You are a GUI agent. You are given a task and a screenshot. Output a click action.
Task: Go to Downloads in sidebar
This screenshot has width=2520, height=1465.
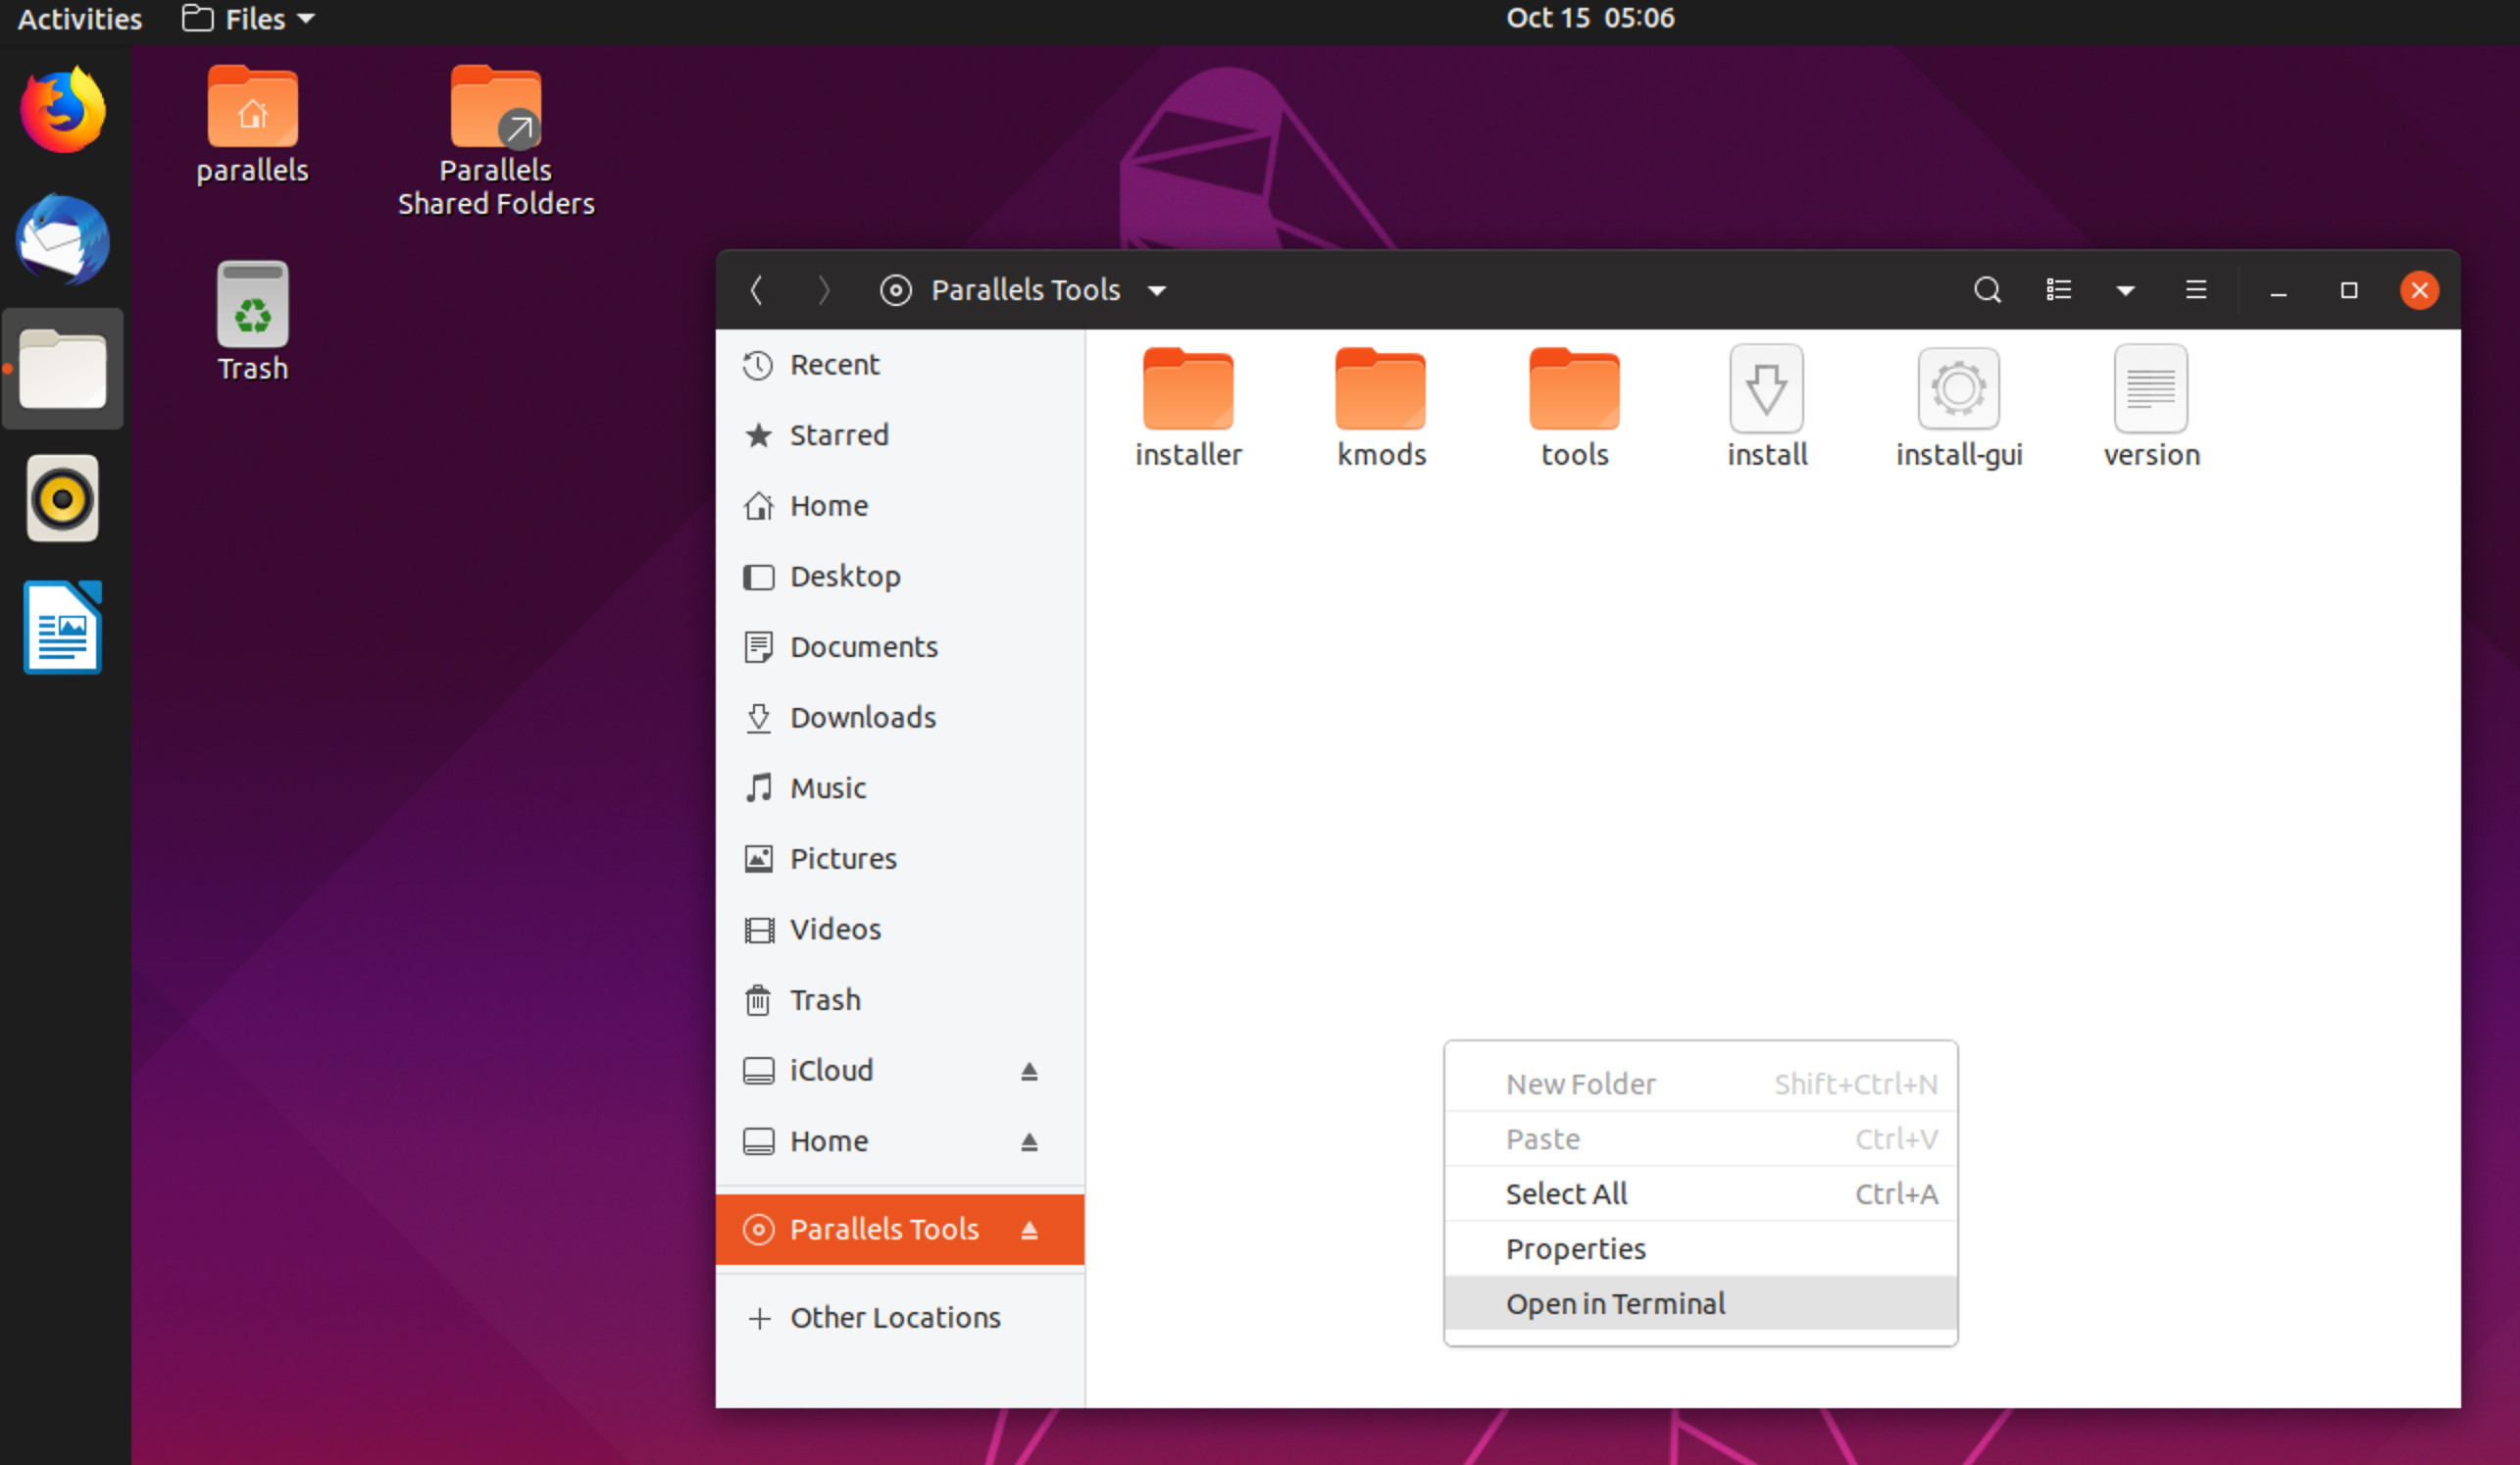pos(862,717)
